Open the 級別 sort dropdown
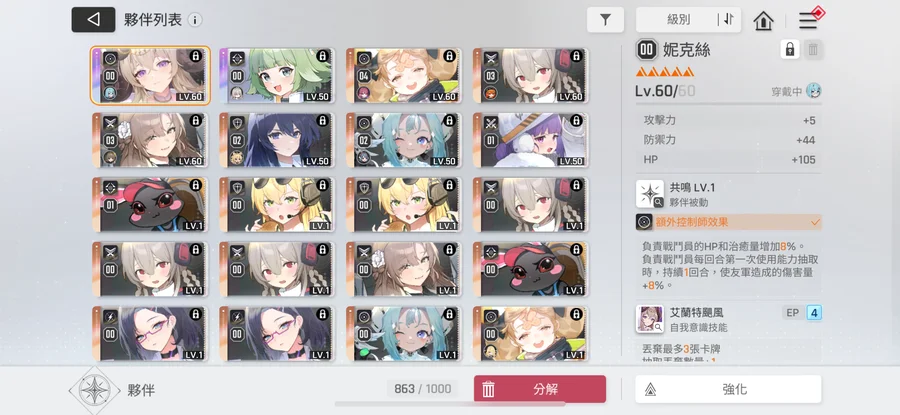Viewport: 900px width, 415px height. 678,20
